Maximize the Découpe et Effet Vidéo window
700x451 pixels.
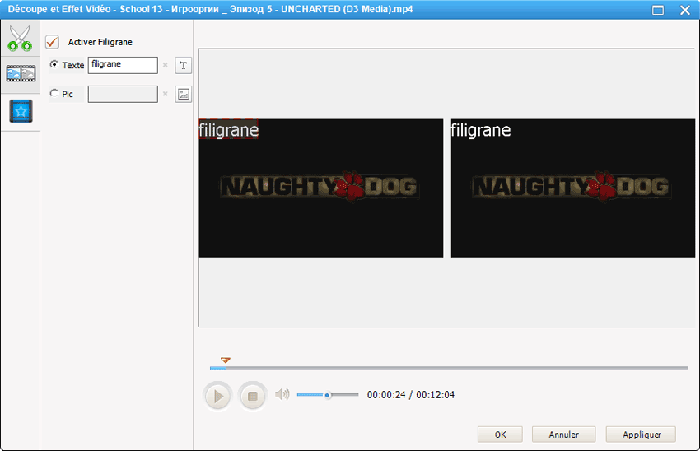coord(658,10)
